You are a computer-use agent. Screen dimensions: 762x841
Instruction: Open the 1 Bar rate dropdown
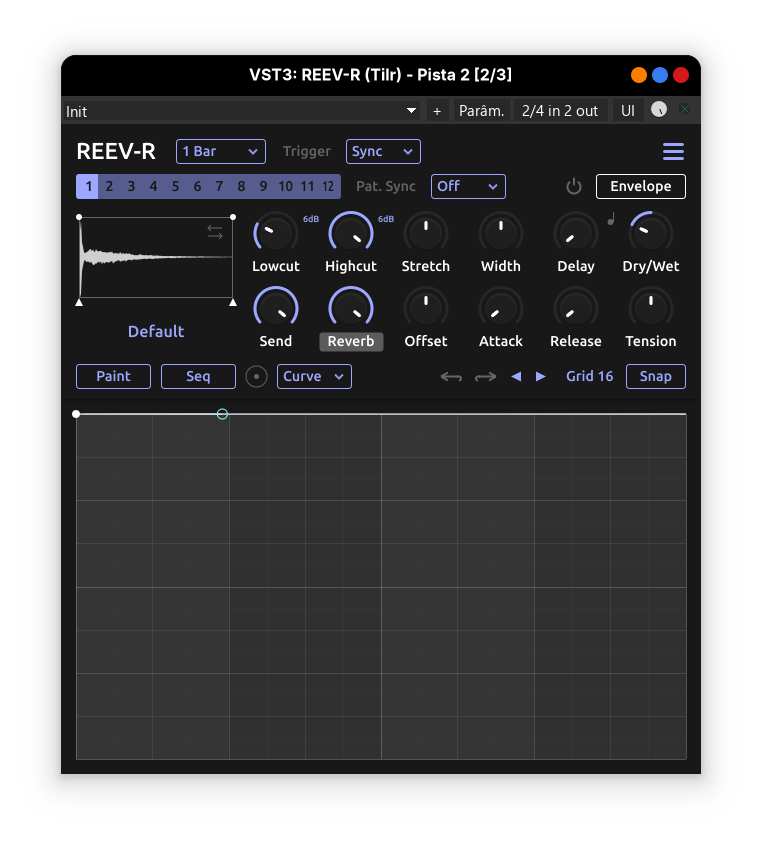(x=221, y=152)
